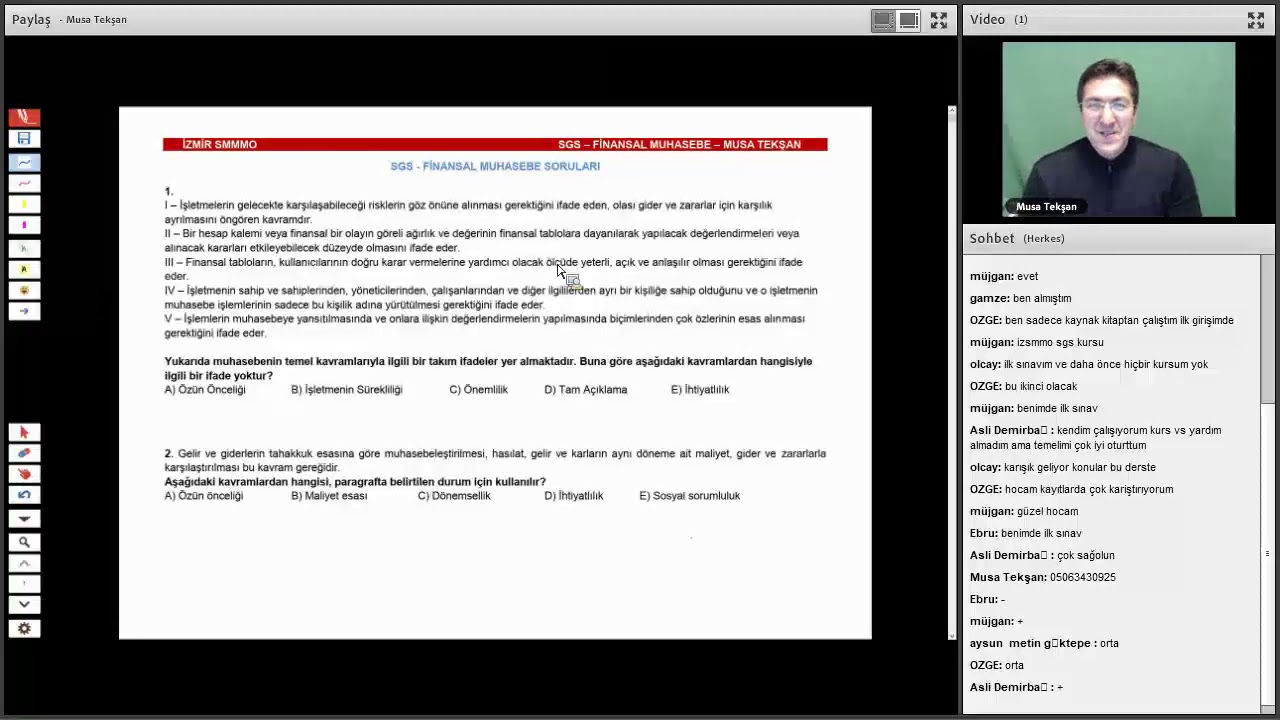1280x720 pixels.
Task: Select the blue freehand pen tool
Action: pos(24,162)
